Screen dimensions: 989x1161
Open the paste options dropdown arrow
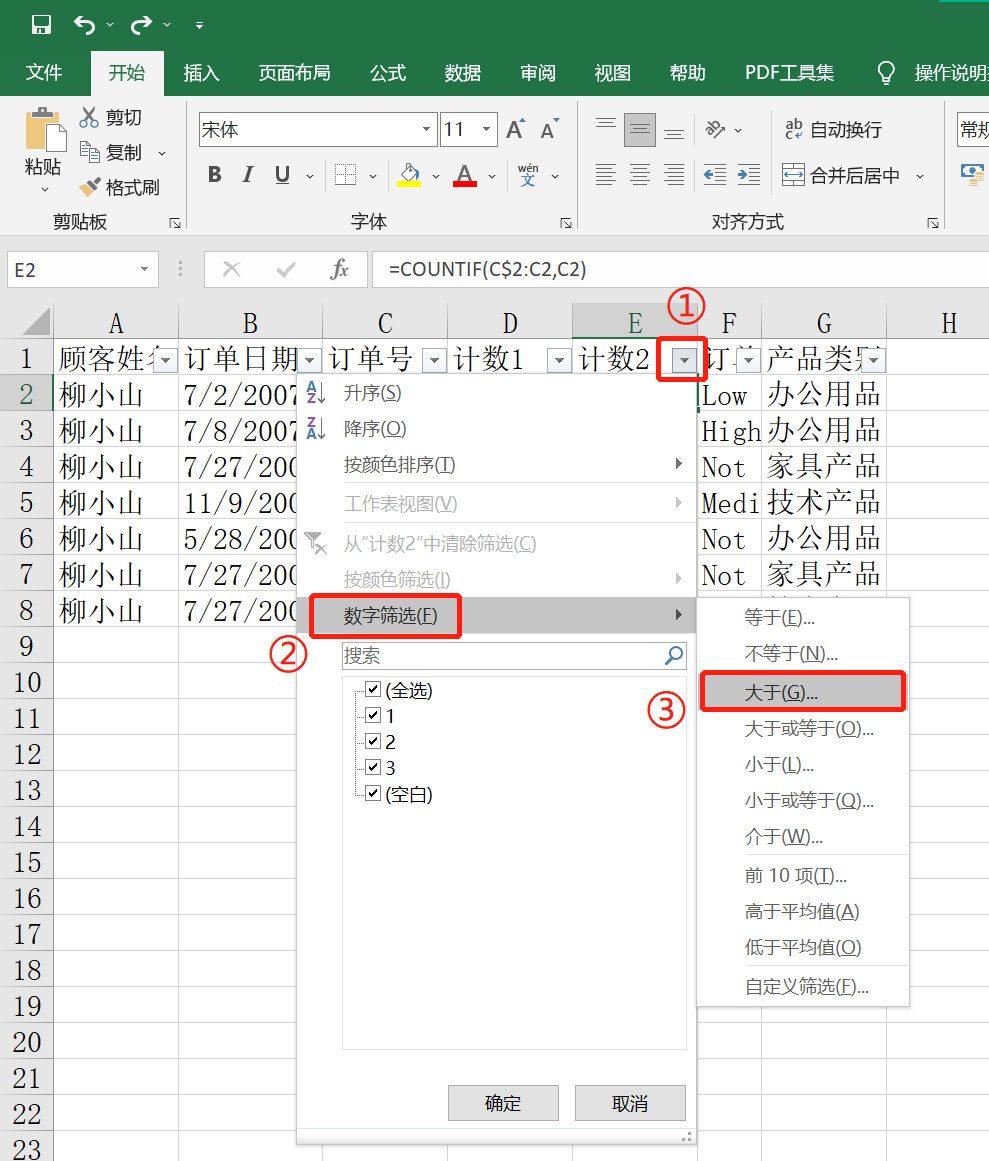click(44, 190)
